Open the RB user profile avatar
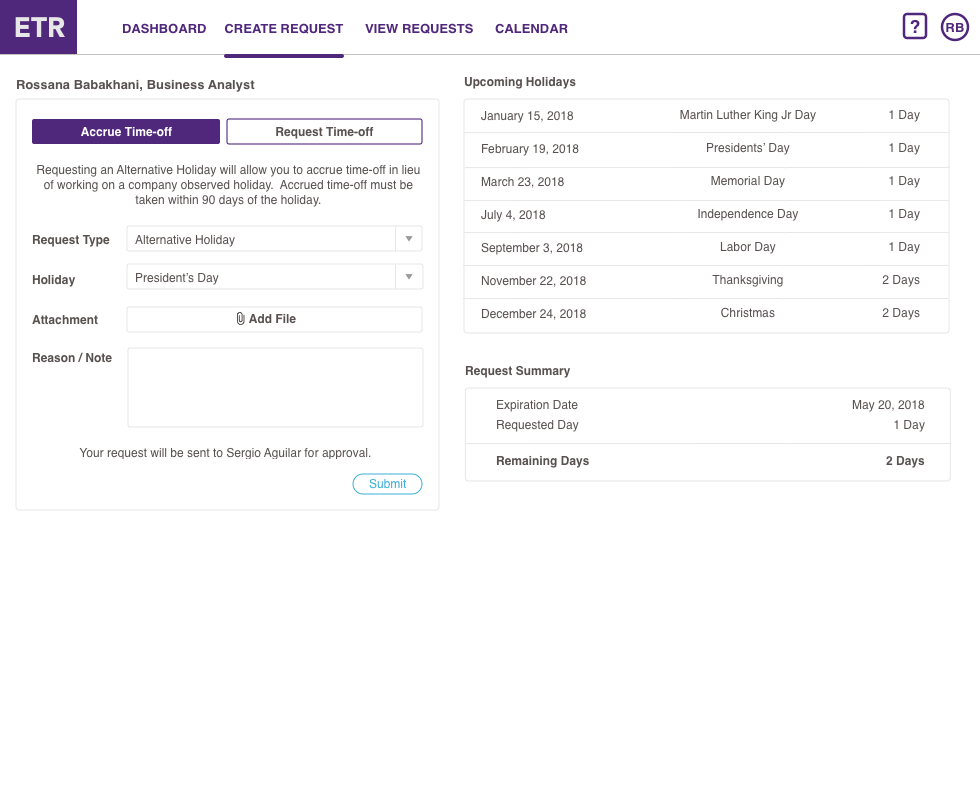 pos(954,28)
